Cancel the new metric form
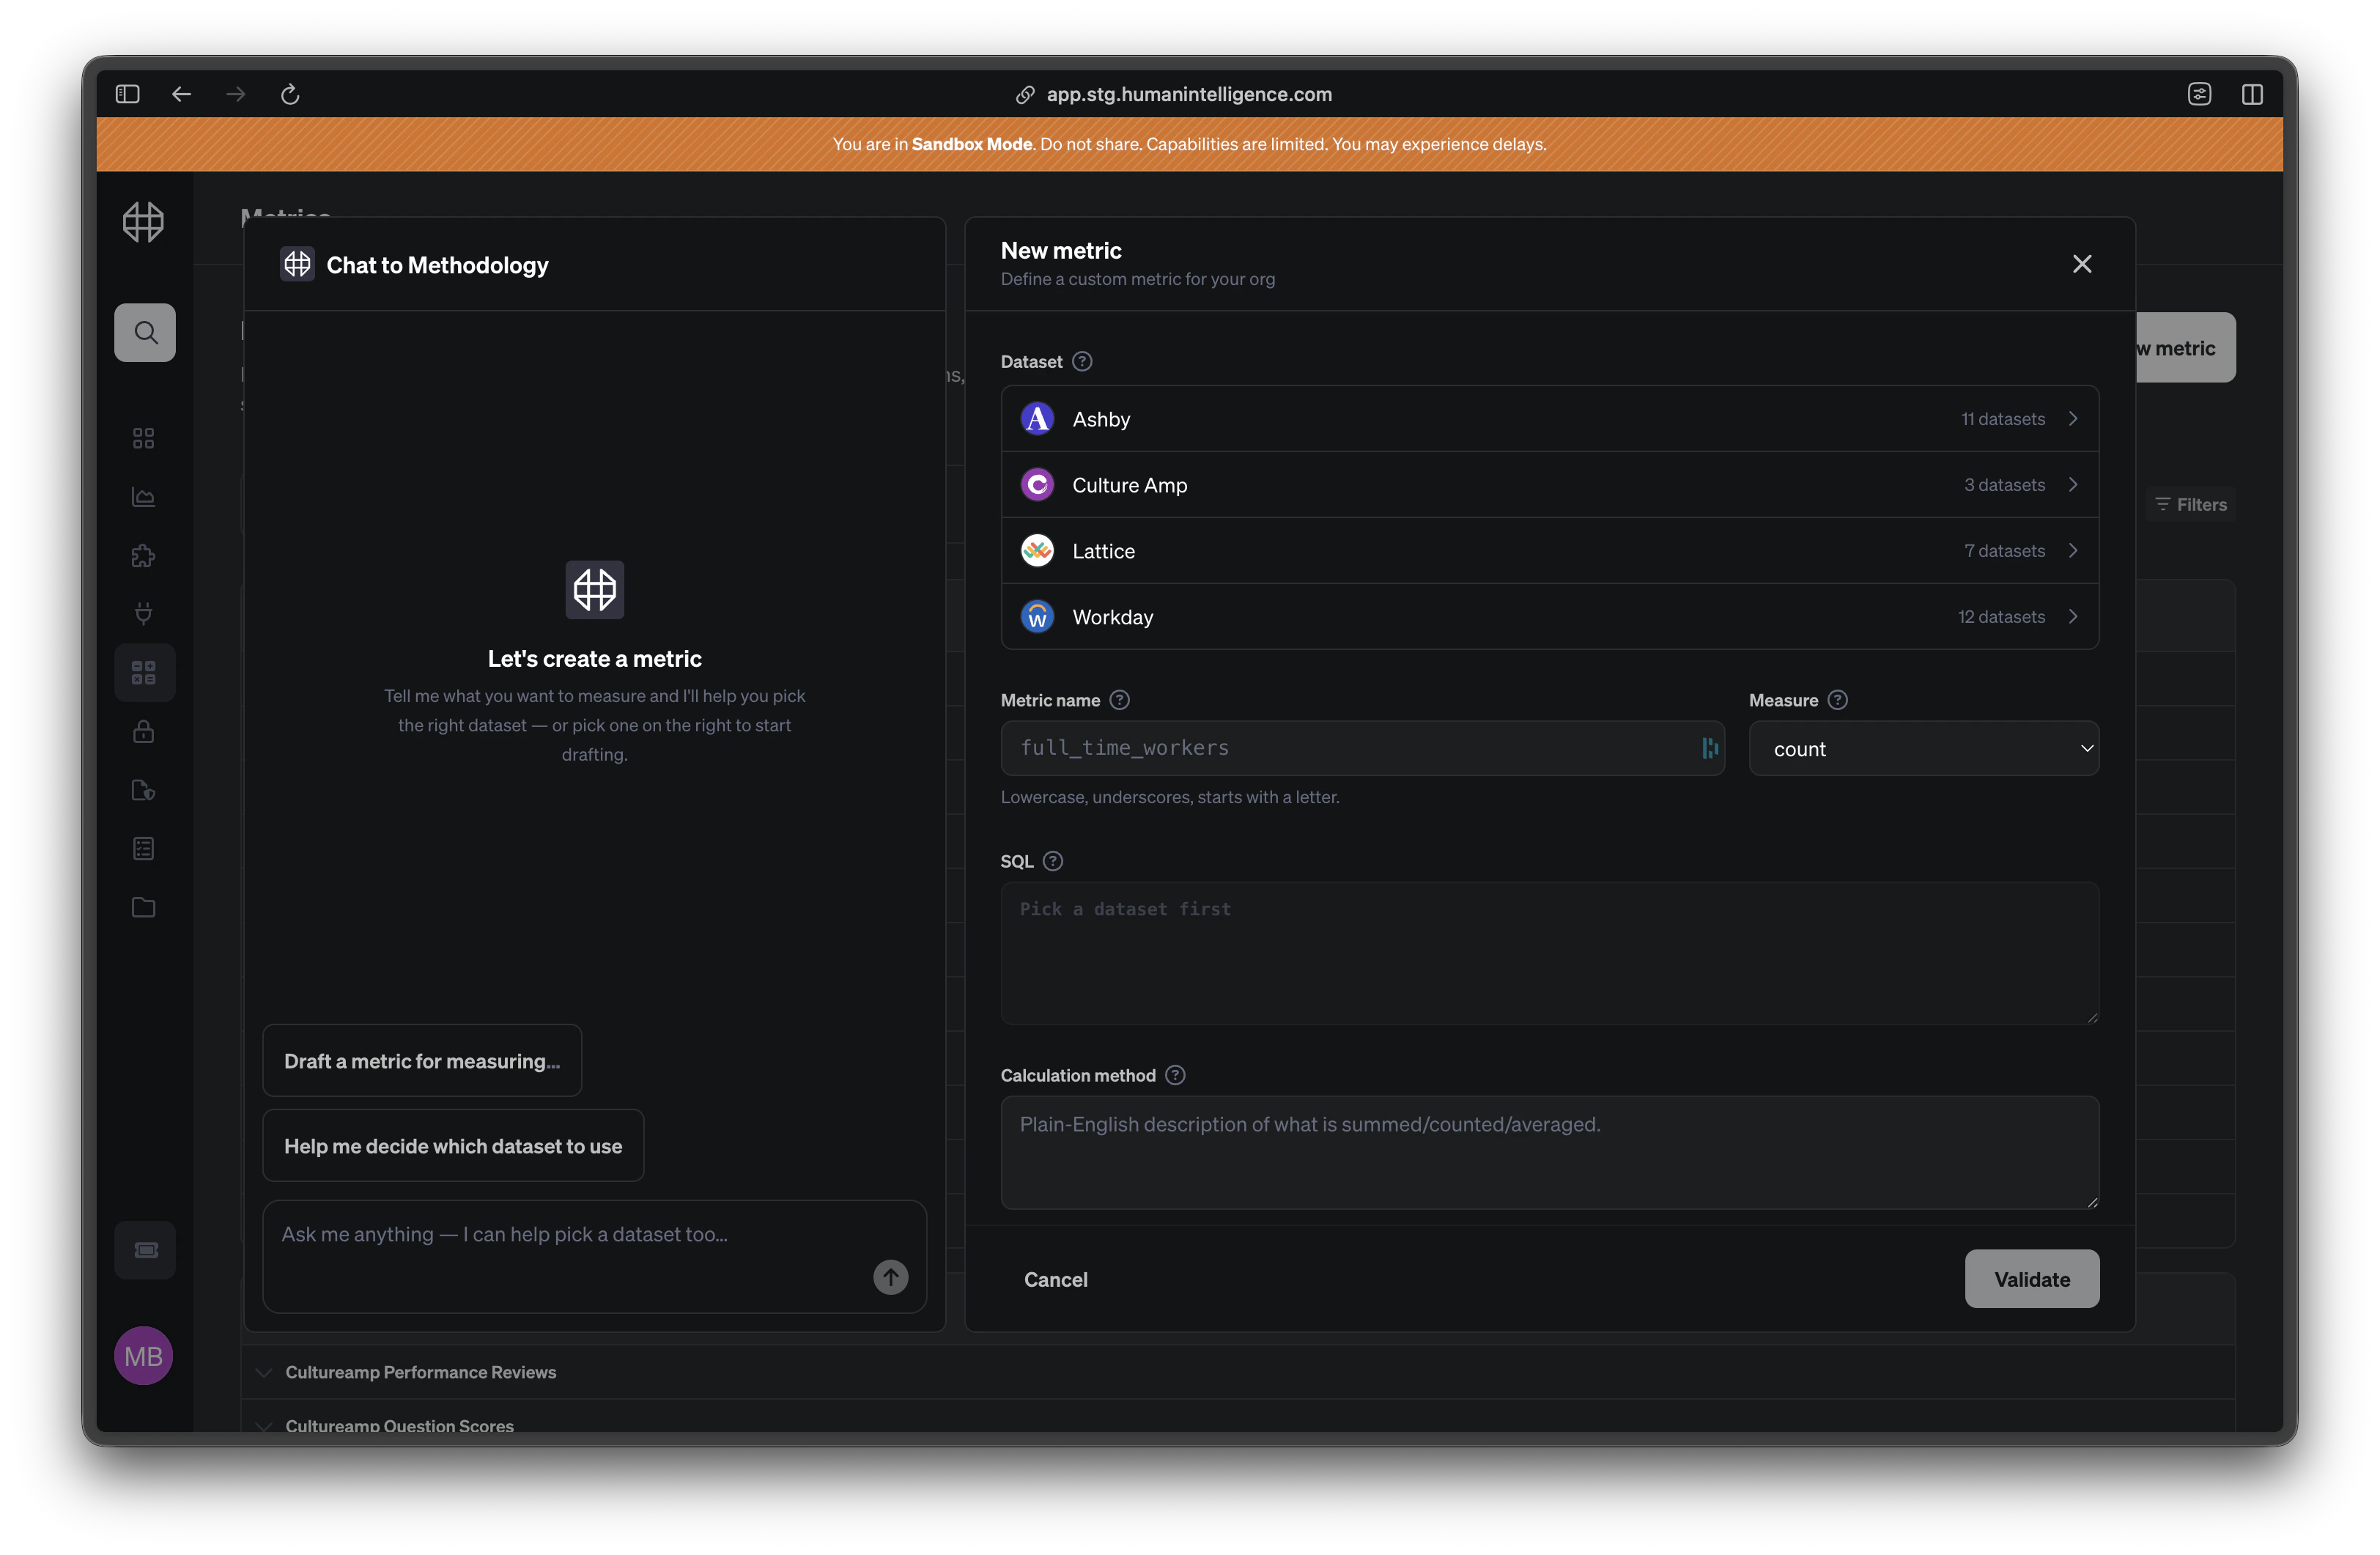This screenshot has width=2380, height=1555. click(1056, 1279)
